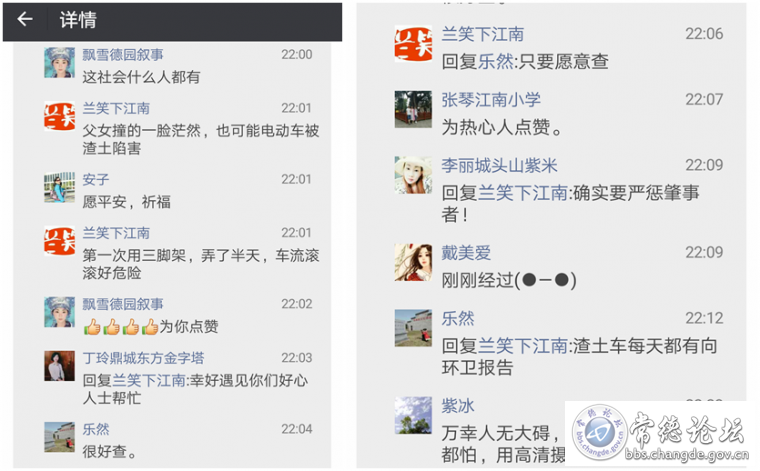
Task: Select the 戴美爱 username
Action: 466,252
